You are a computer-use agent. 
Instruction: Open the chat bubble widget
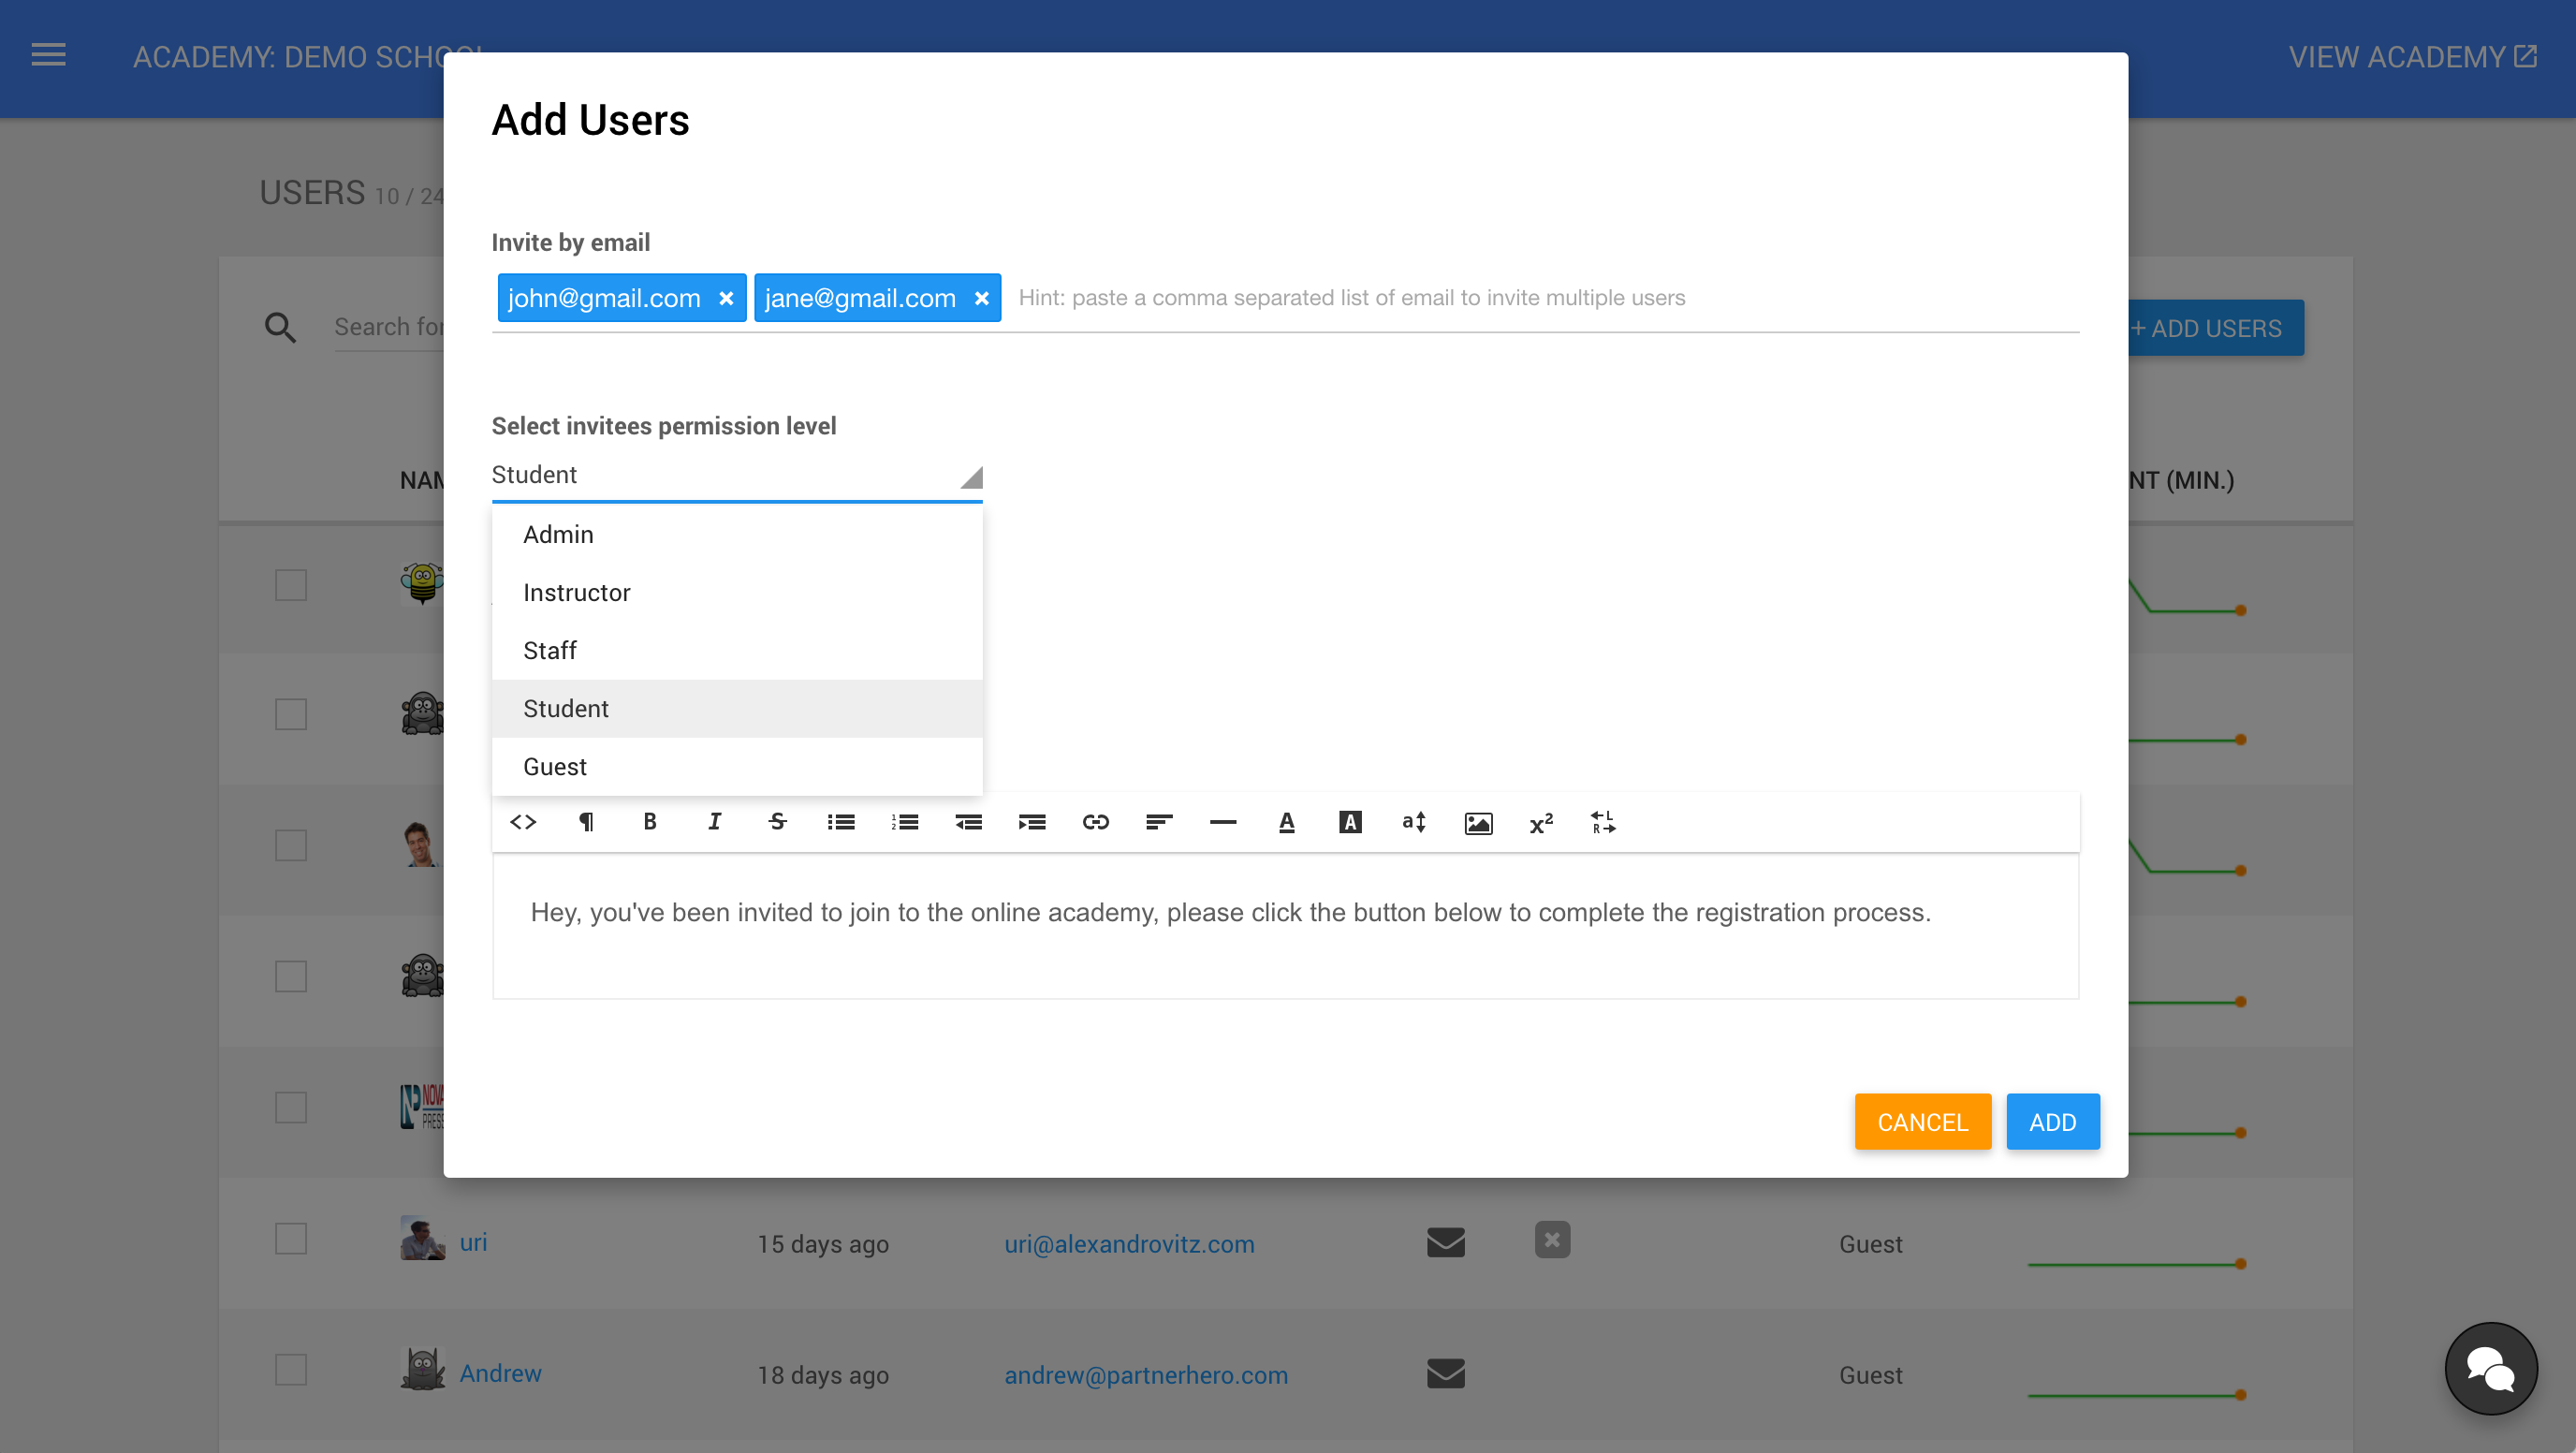tap(2490, 1368)
